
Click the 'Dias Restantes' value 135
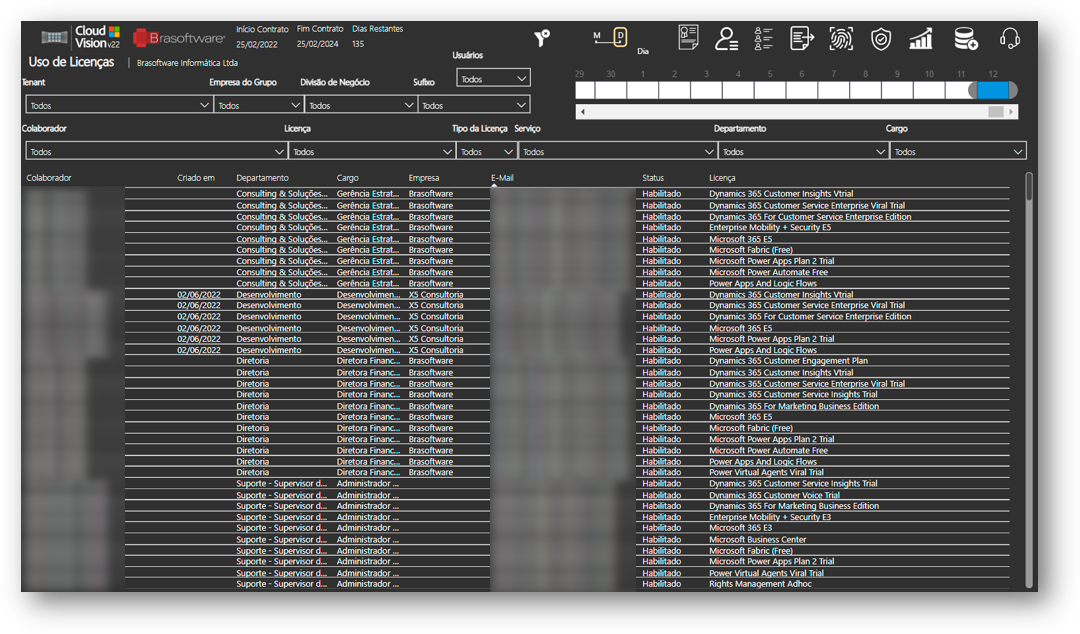pyautogui.click(x=358, y=44)
